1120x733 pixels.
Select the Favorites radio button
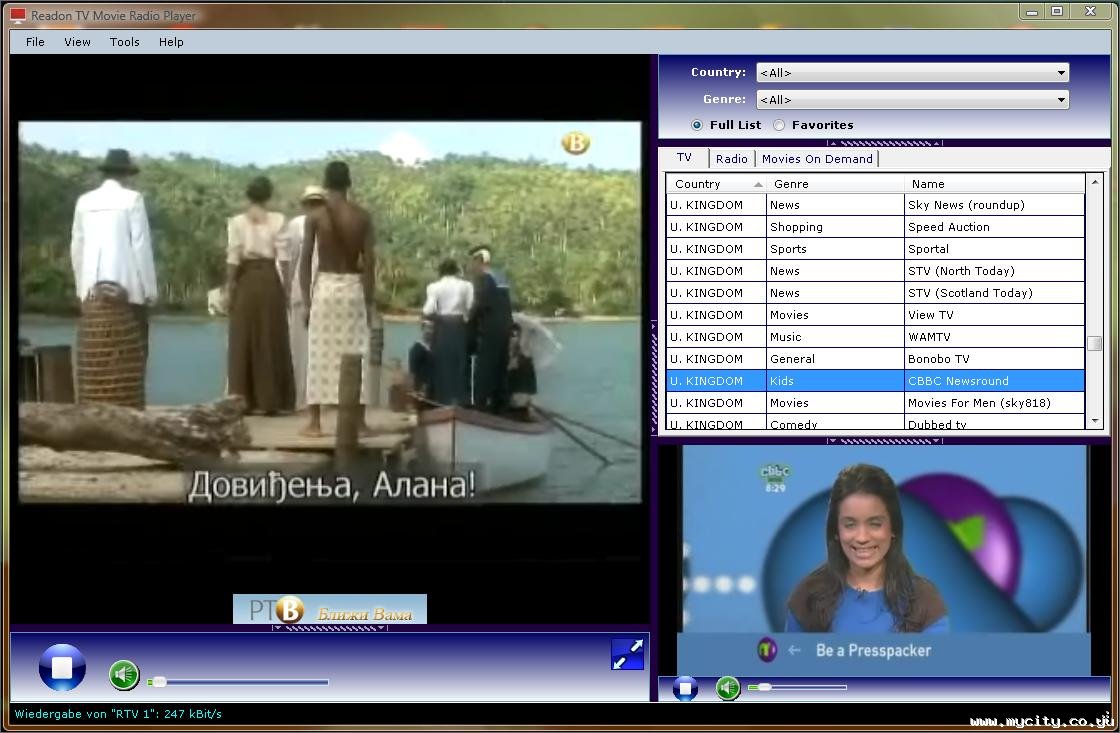779,125
